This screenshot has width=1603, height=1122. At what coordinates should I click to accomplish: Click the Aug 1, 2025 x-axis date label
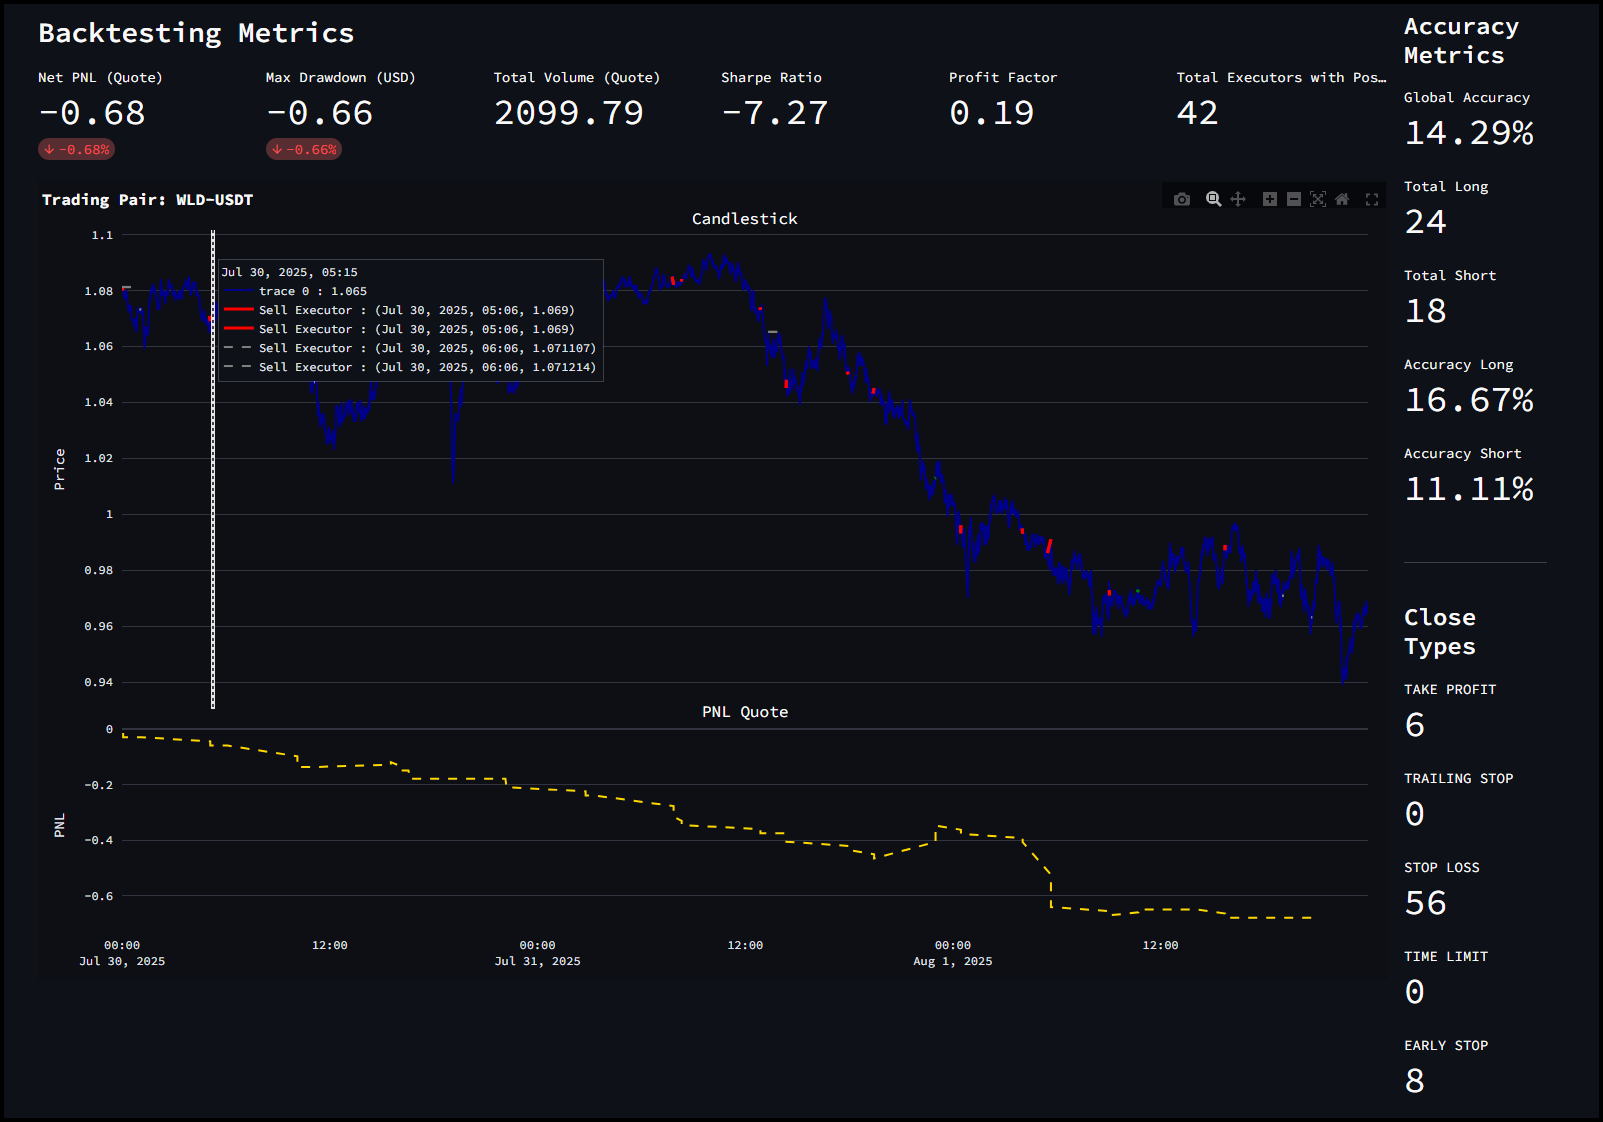point(952,961)
